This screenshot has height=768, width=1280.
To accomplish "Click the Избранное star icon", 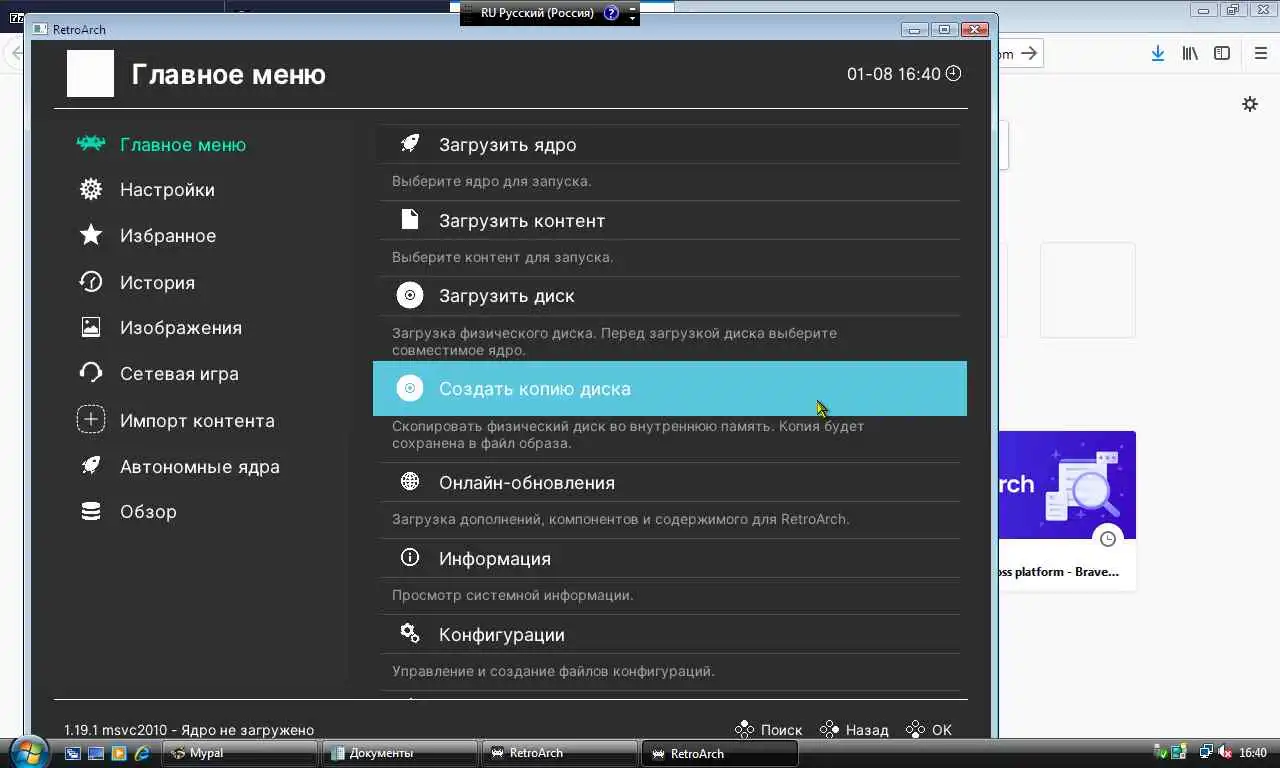I will coord(91,235).
